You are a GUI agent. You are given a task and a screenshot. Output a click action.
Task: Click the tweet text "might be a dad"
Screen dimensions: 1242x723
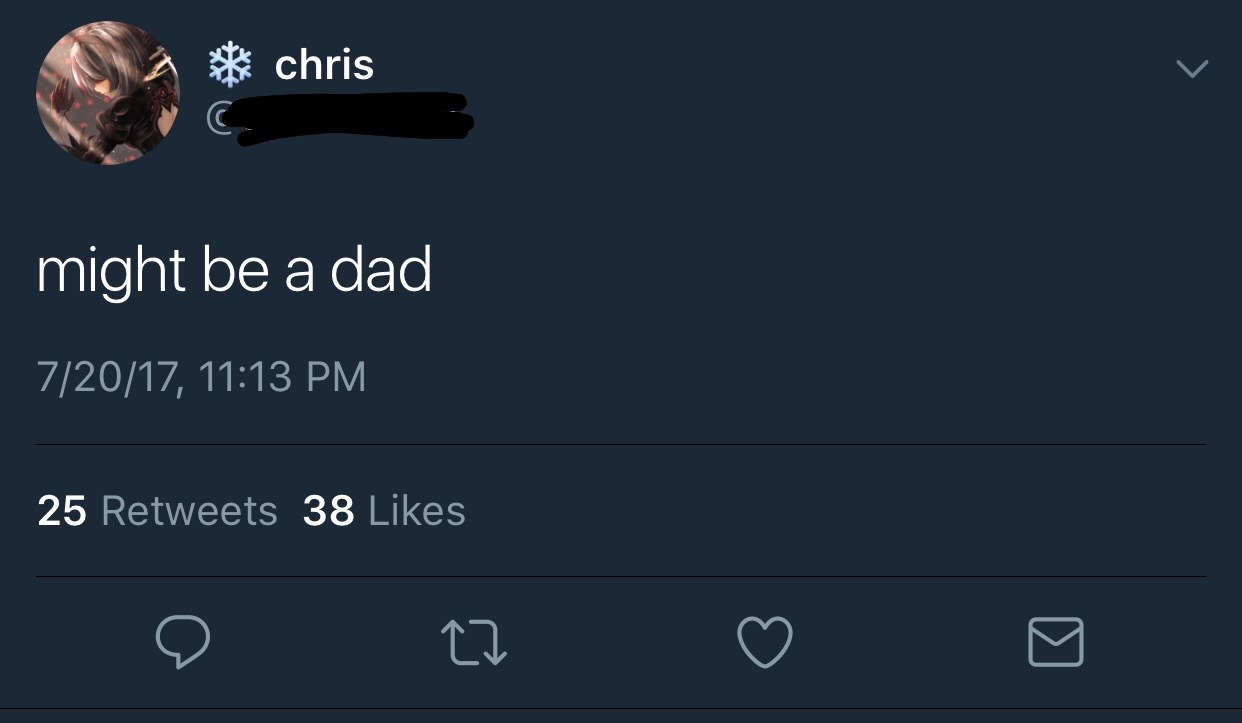(234, 270)
